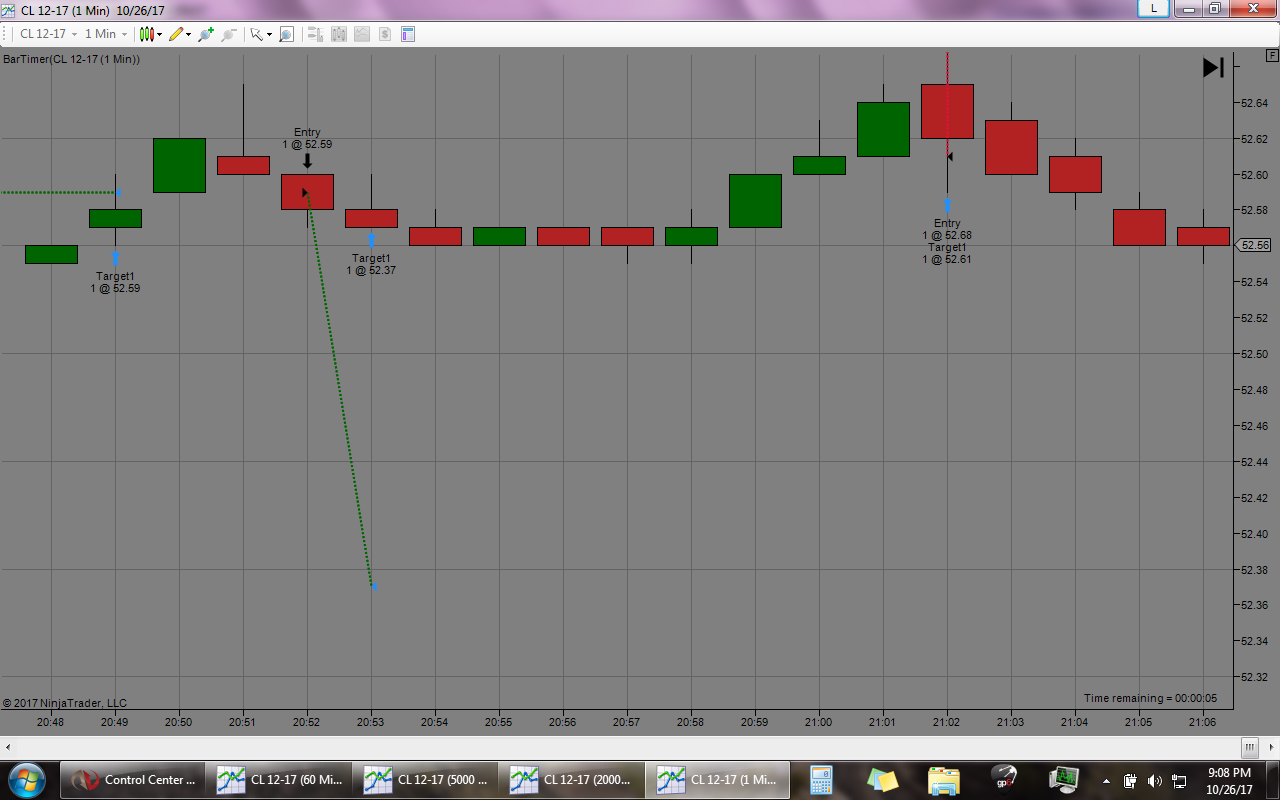
Task: Click the zoom frame magnifier icon
Action: tap(286, 34)
